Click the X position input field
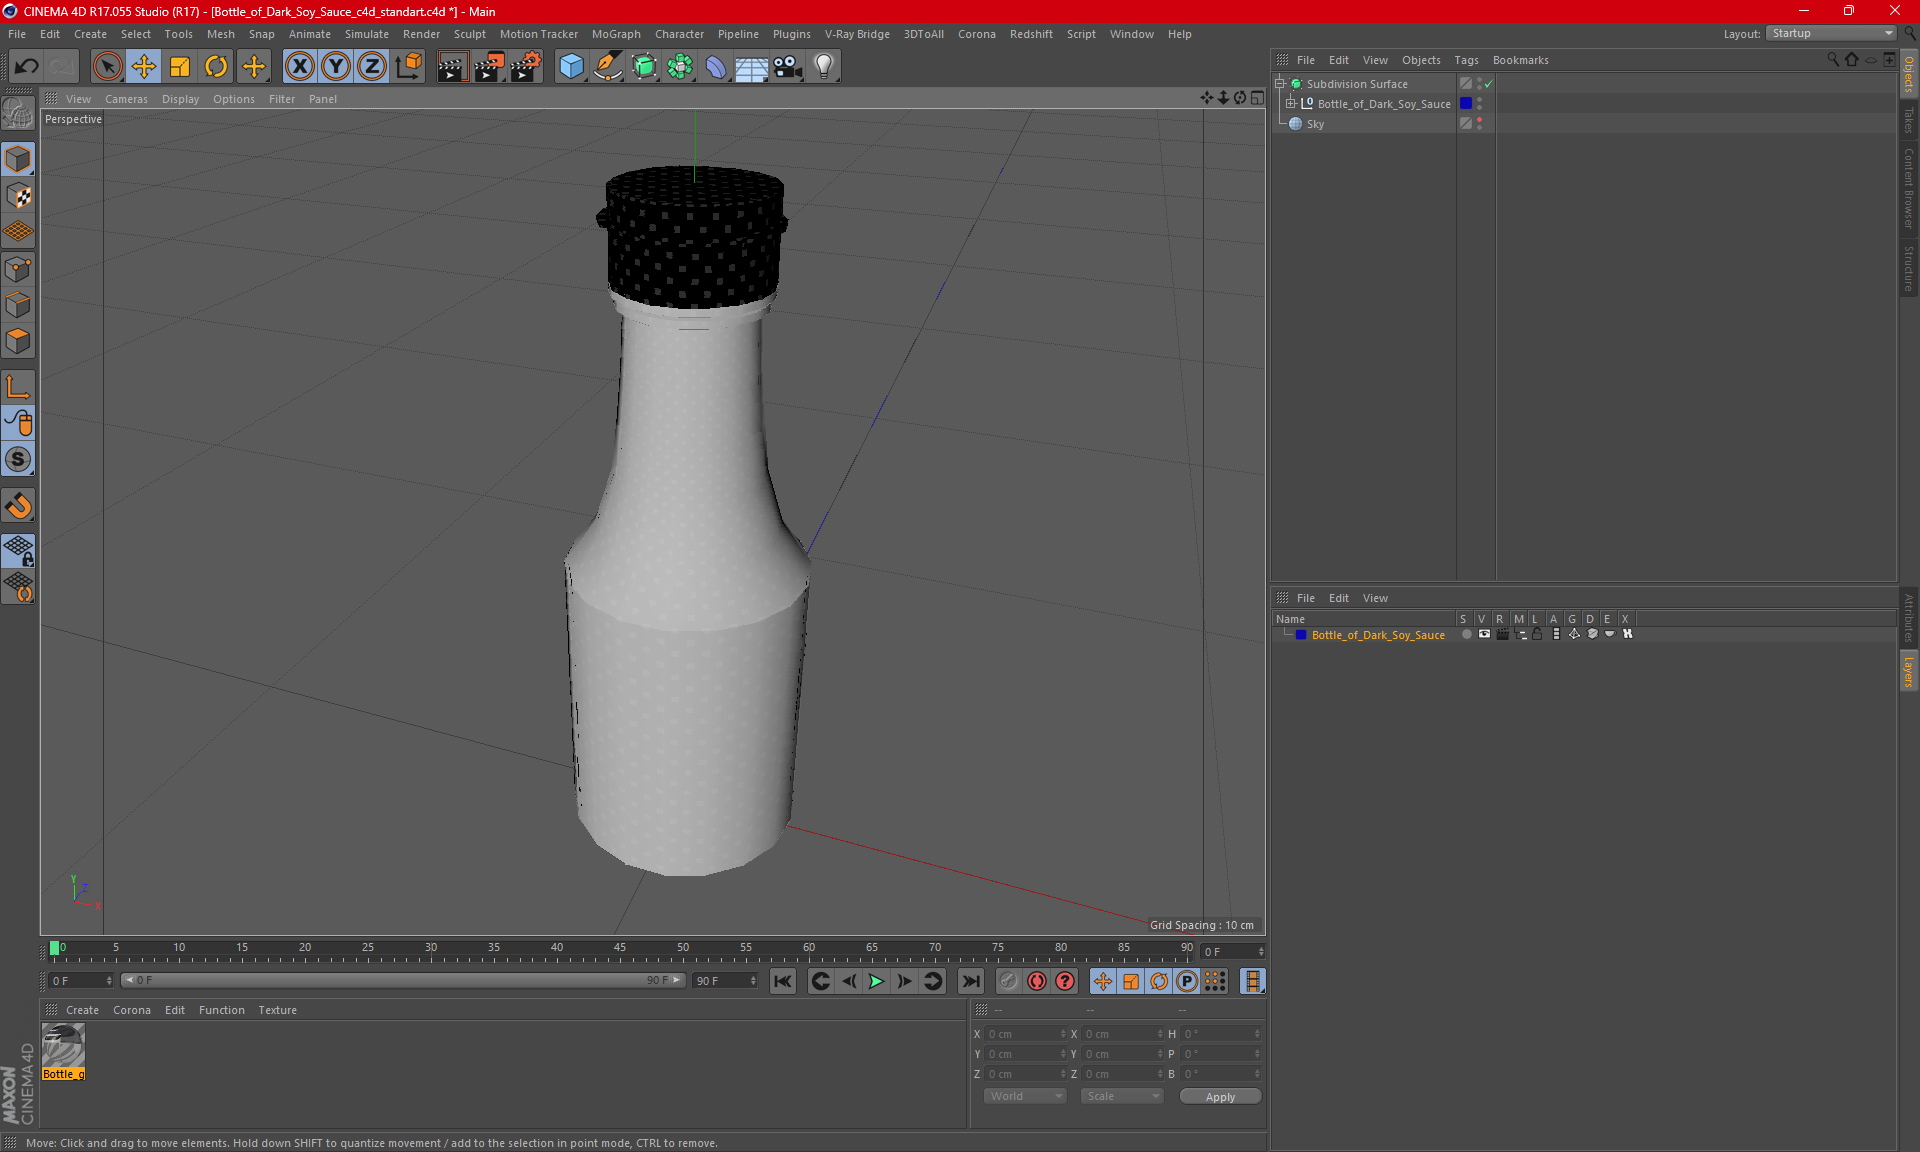Viewport: 1920px width, 1152px height. click(x=1025, y=1034)
